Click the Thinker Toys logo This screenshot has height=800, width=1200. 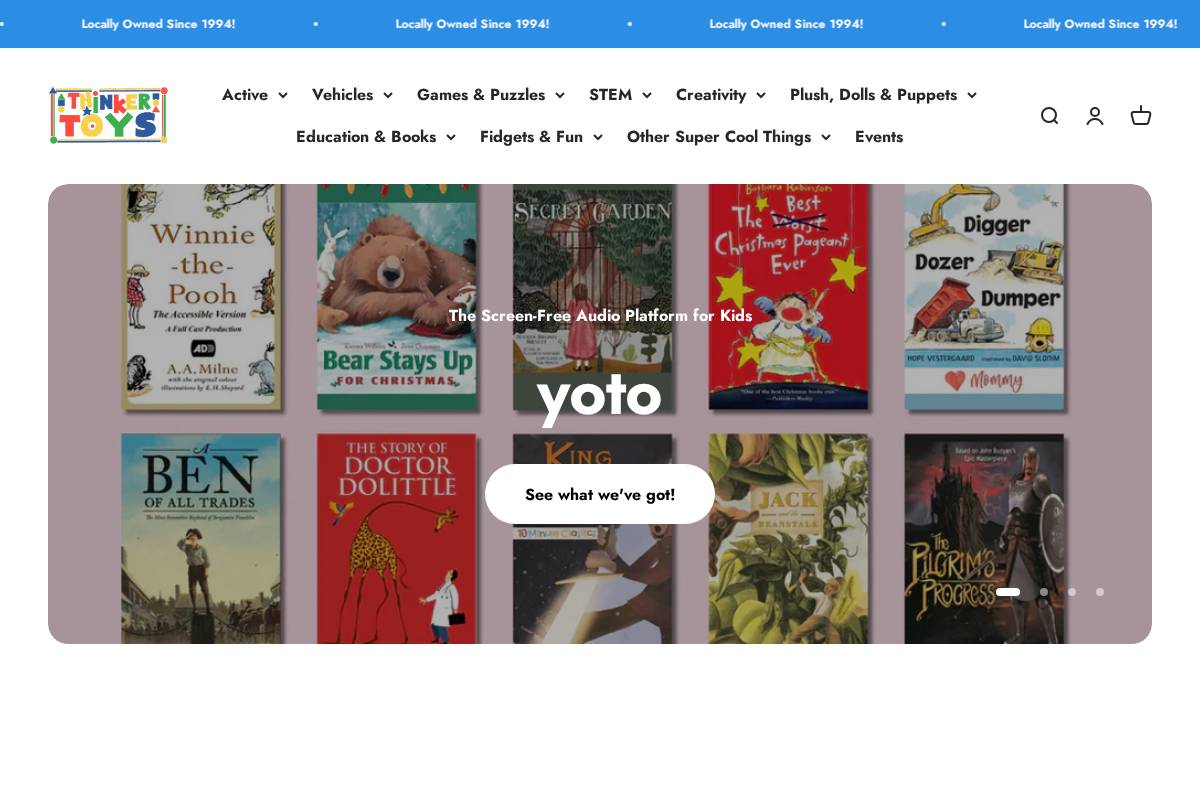[108, 115]
